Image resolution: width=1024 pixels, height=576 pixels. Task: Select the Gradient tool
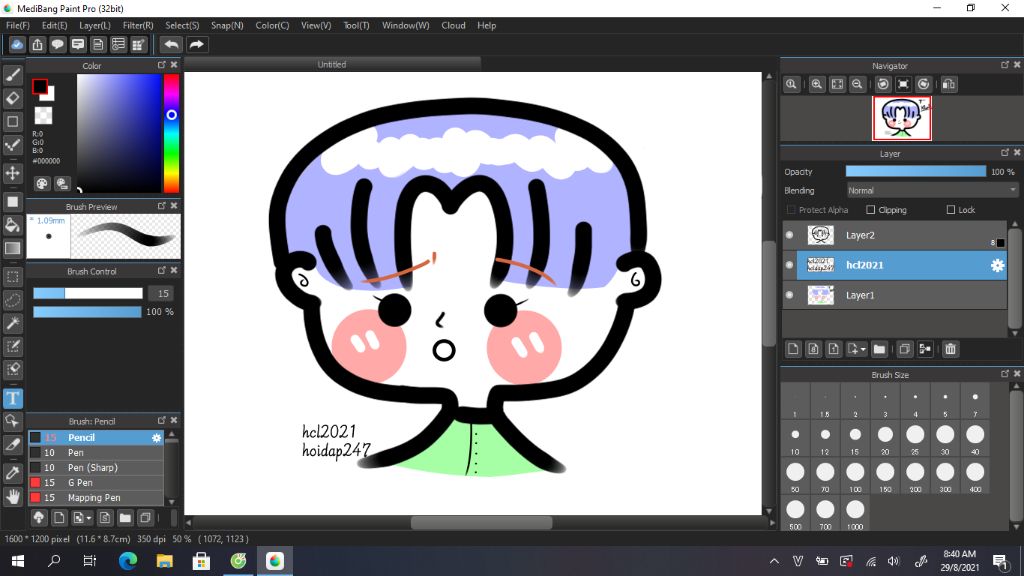(x=12, y=248)
